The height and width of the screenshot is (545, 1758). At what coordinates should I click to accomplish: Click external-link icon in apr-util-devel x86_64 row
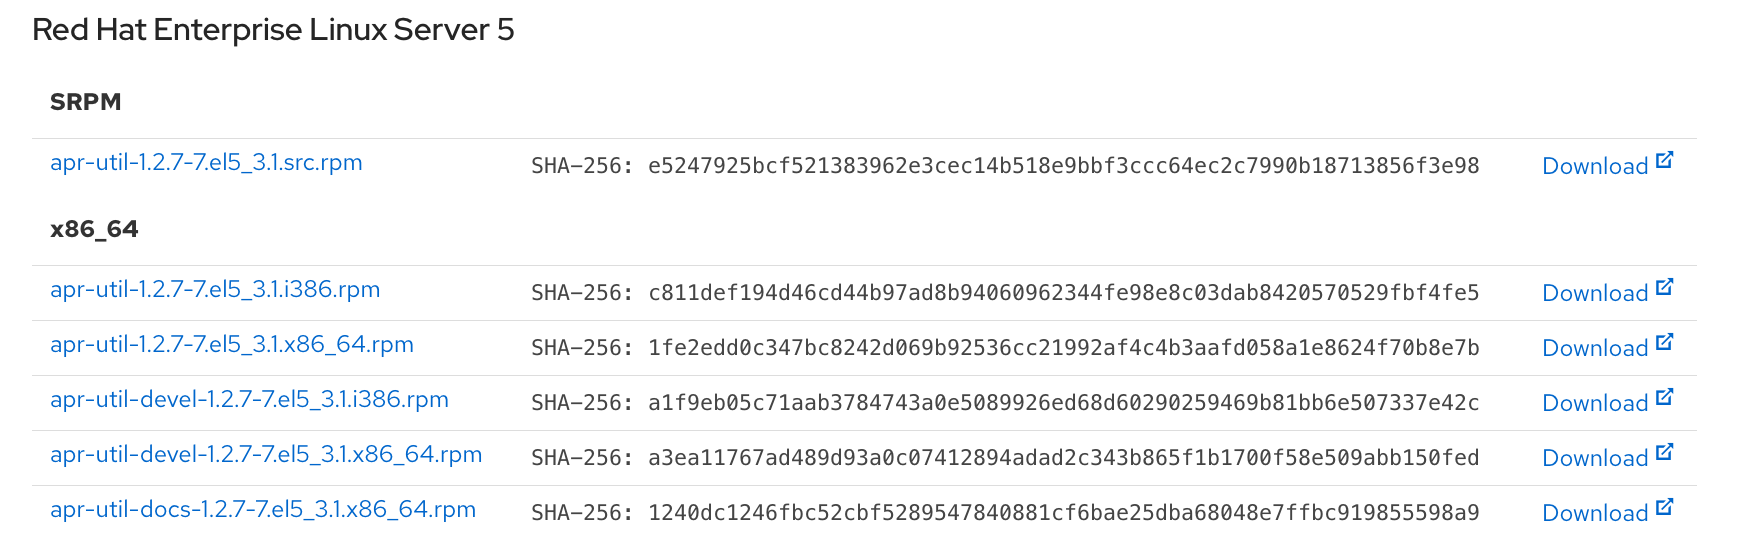[x=1664, y=453]
